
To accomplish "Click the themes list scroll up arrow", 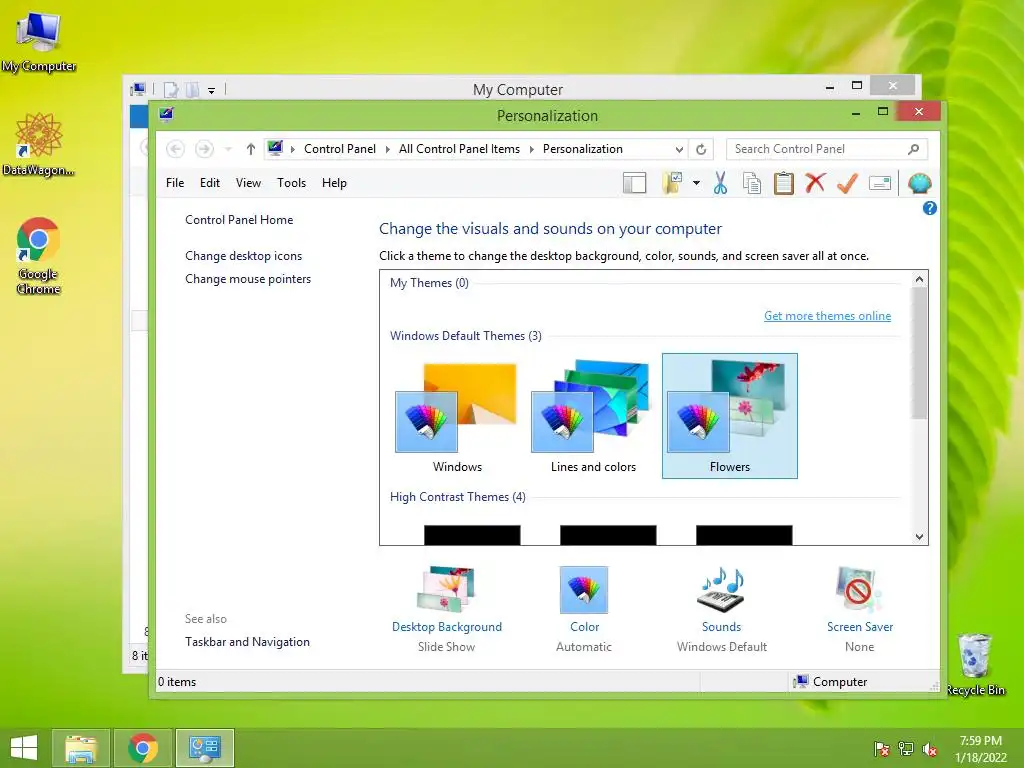I will pos(920,280).
